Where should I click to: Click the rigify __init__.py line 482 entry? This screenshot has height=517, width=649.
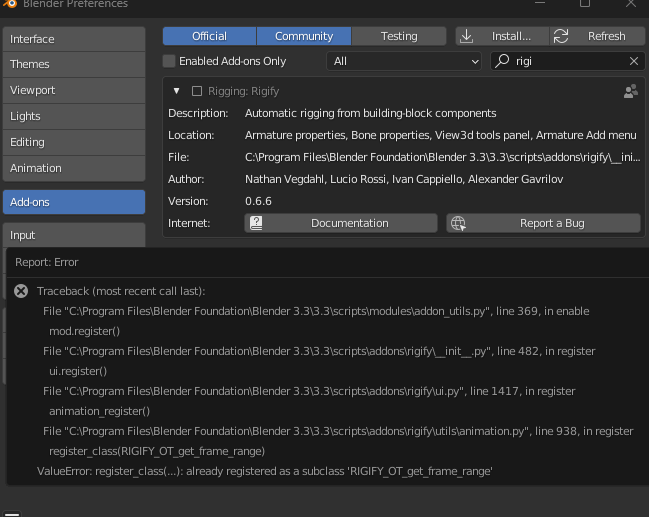click(319, 351)
